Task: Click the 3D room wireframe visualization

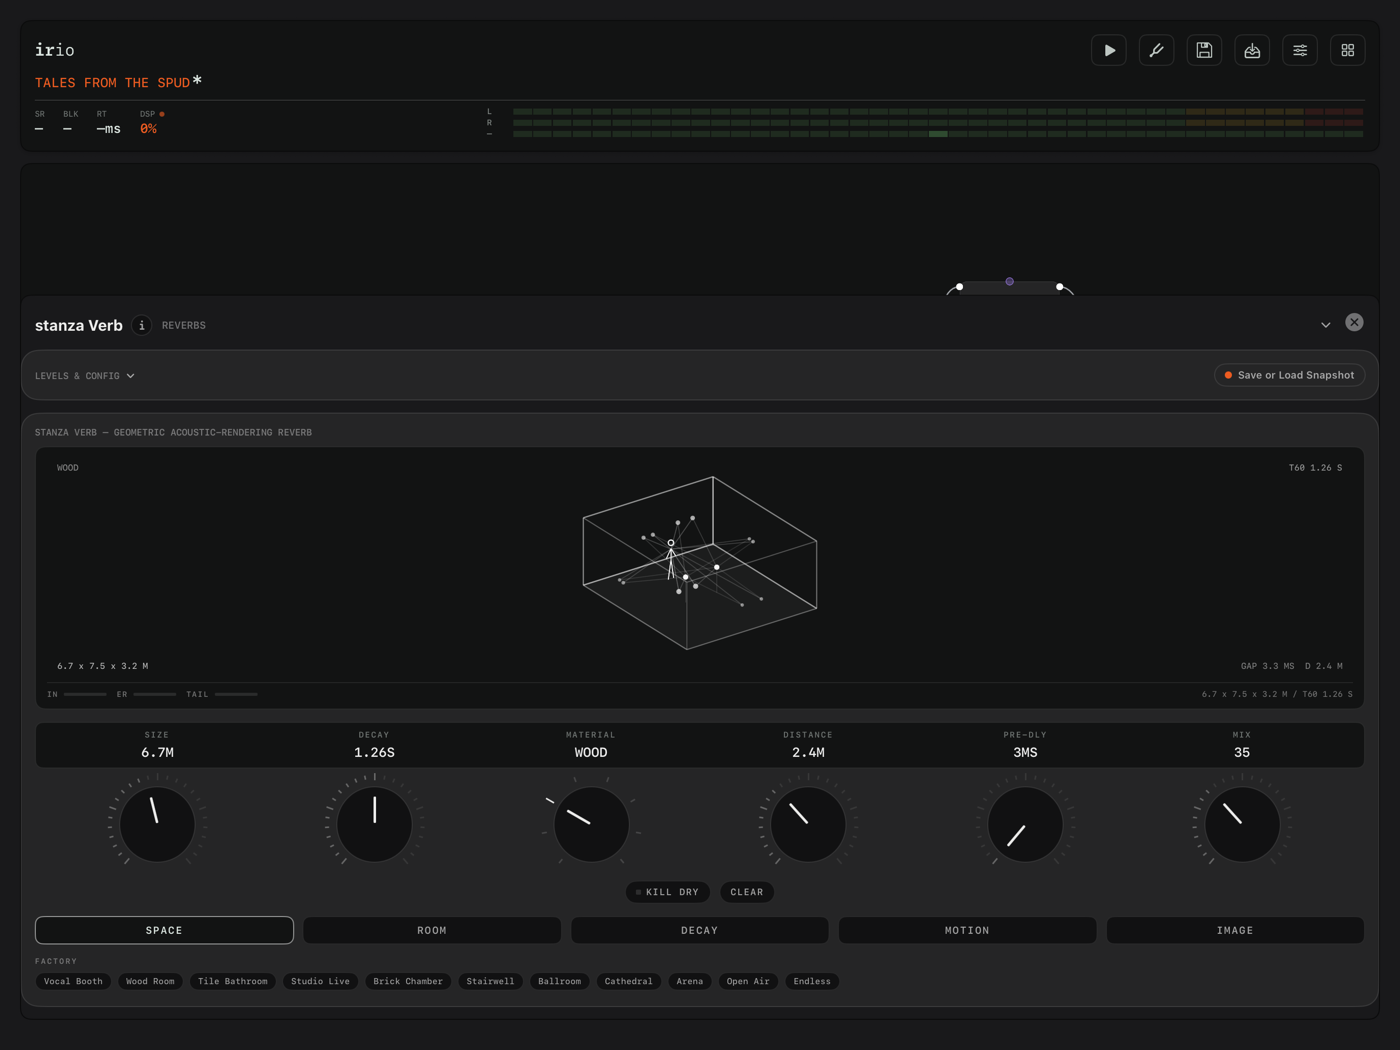Action: pyautogui.click(x=700, y=563)
